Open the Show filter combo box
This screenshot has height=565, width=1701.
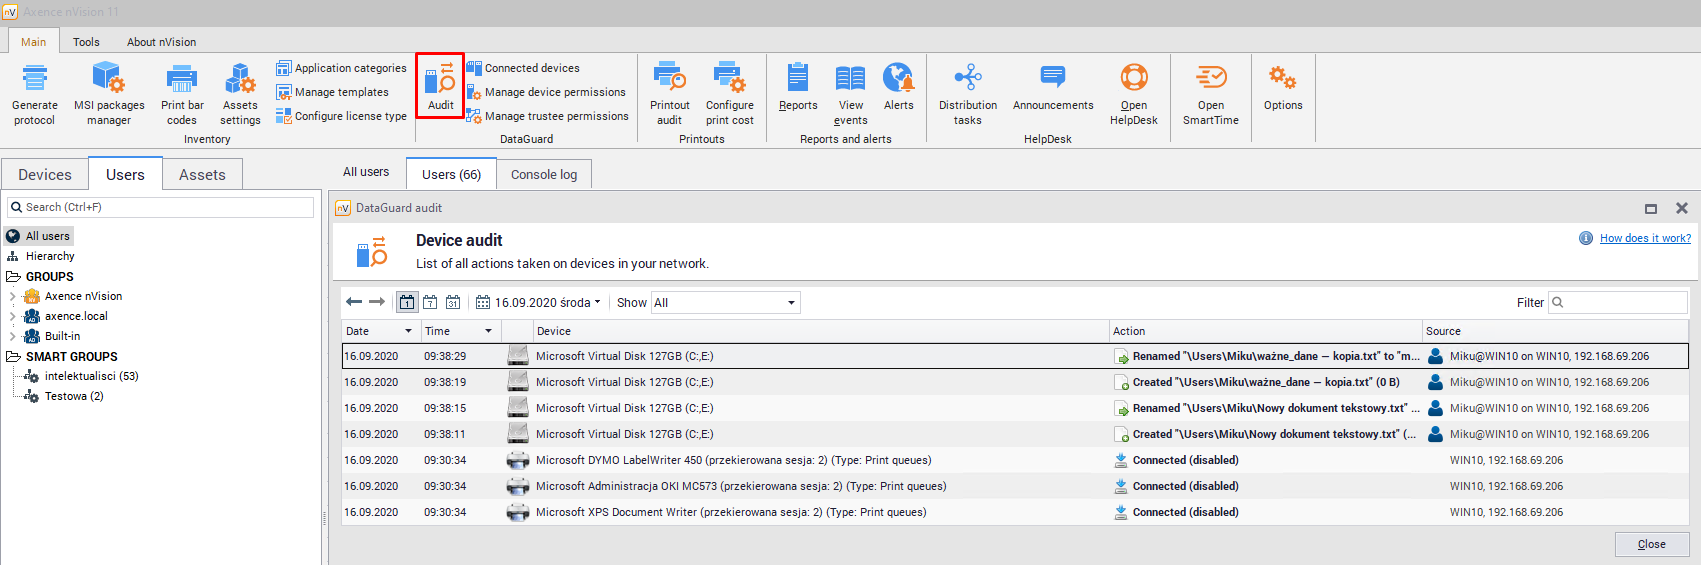(725, 303)
